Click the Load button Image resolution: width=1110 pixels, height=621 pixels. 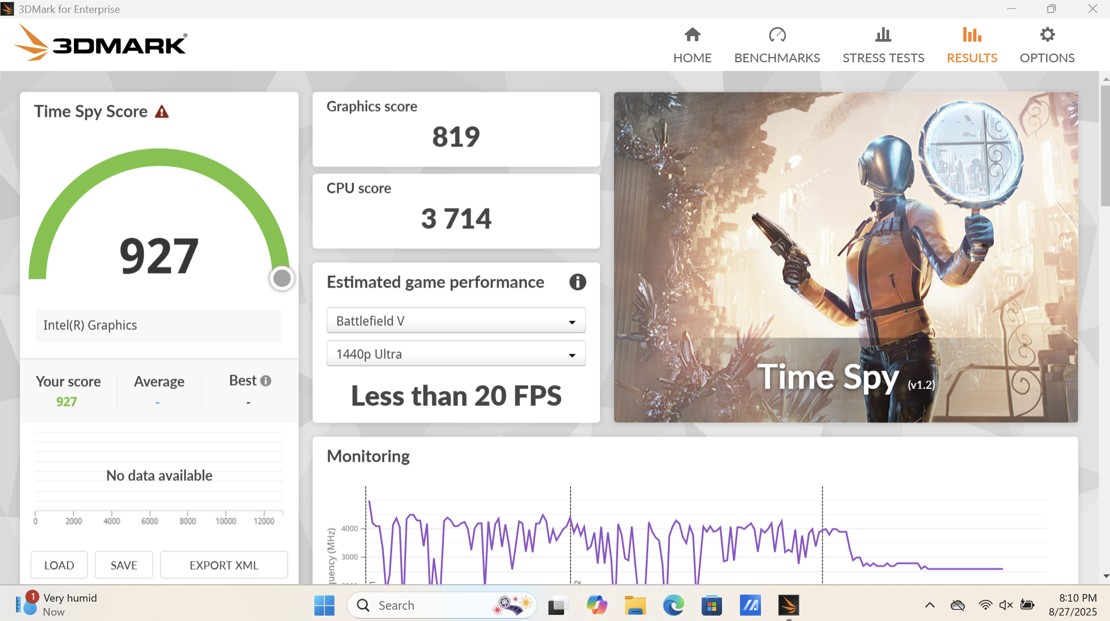pos(58,565)
